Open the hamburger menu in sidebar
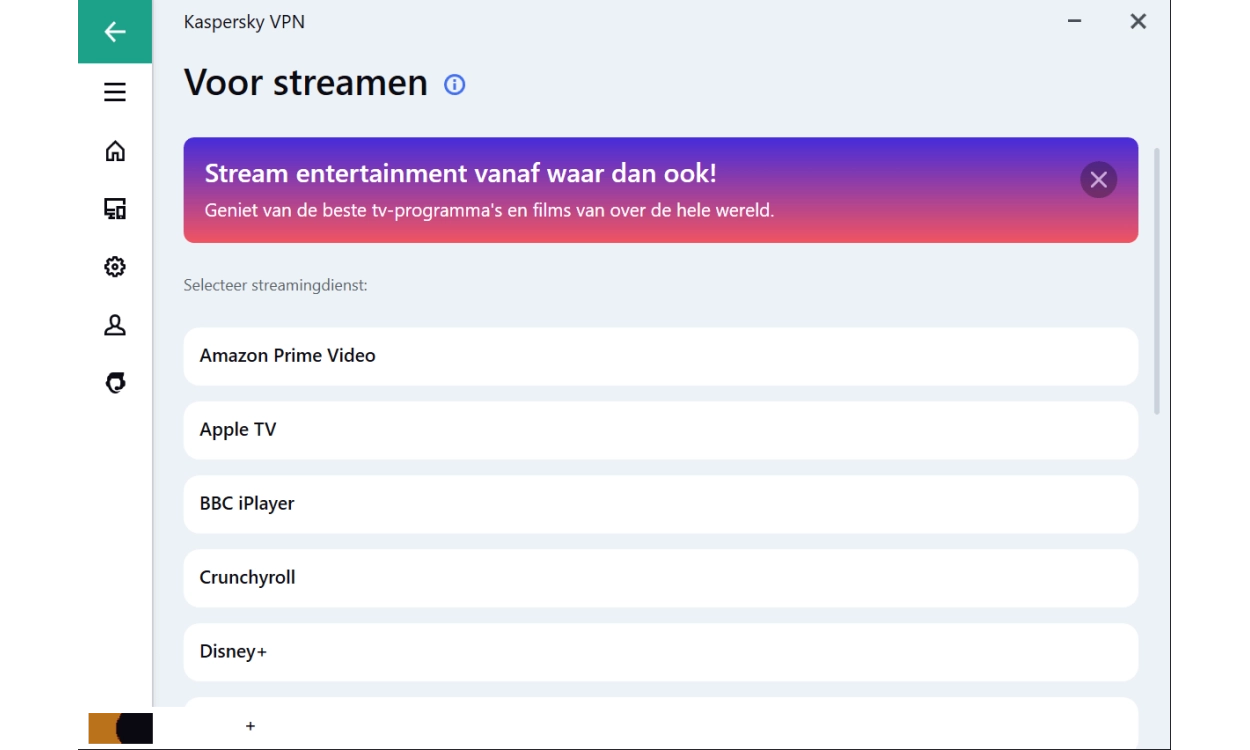 coord(115,93)
